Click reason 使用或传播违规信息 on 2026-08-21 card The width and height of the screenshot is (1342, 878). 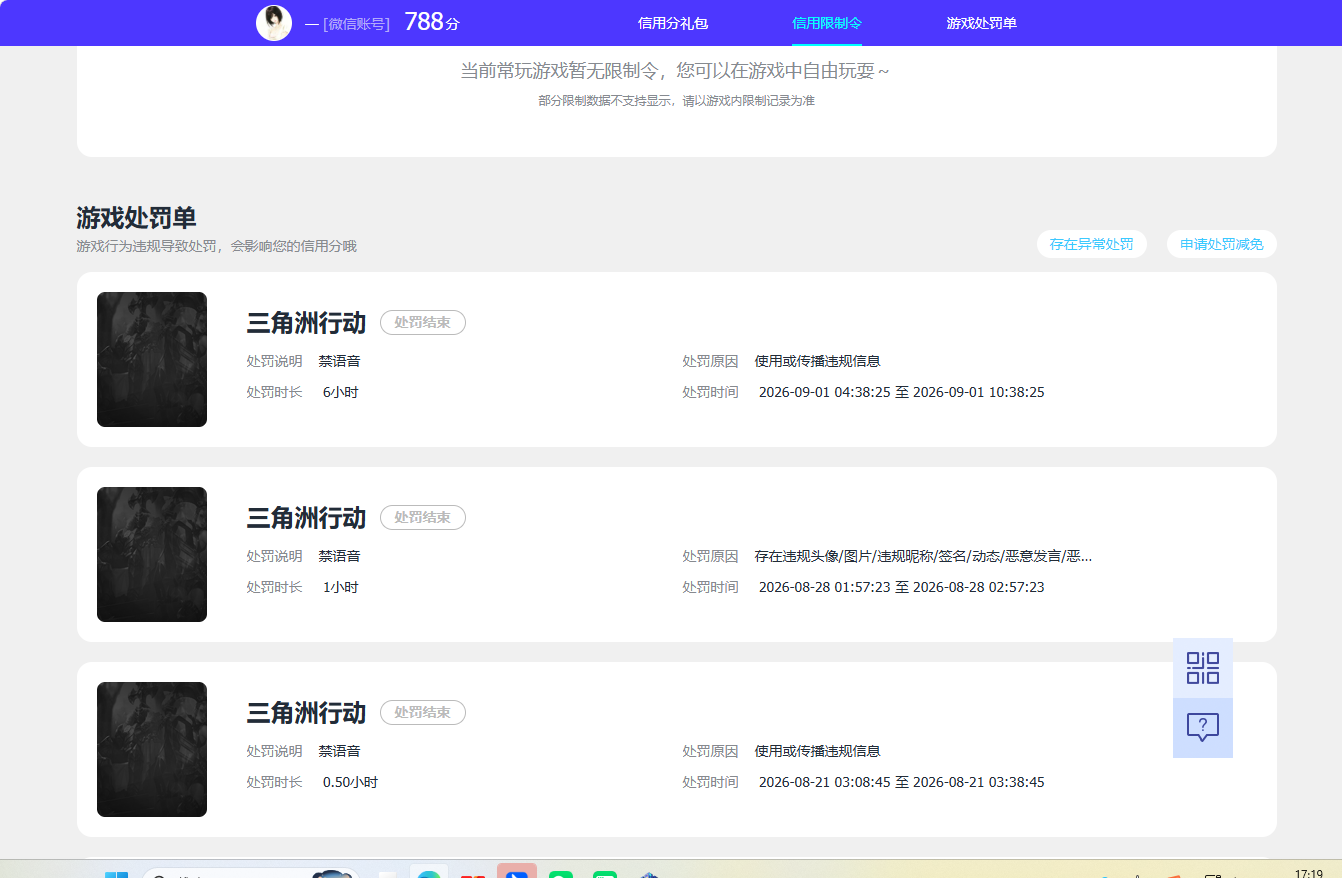817,751
